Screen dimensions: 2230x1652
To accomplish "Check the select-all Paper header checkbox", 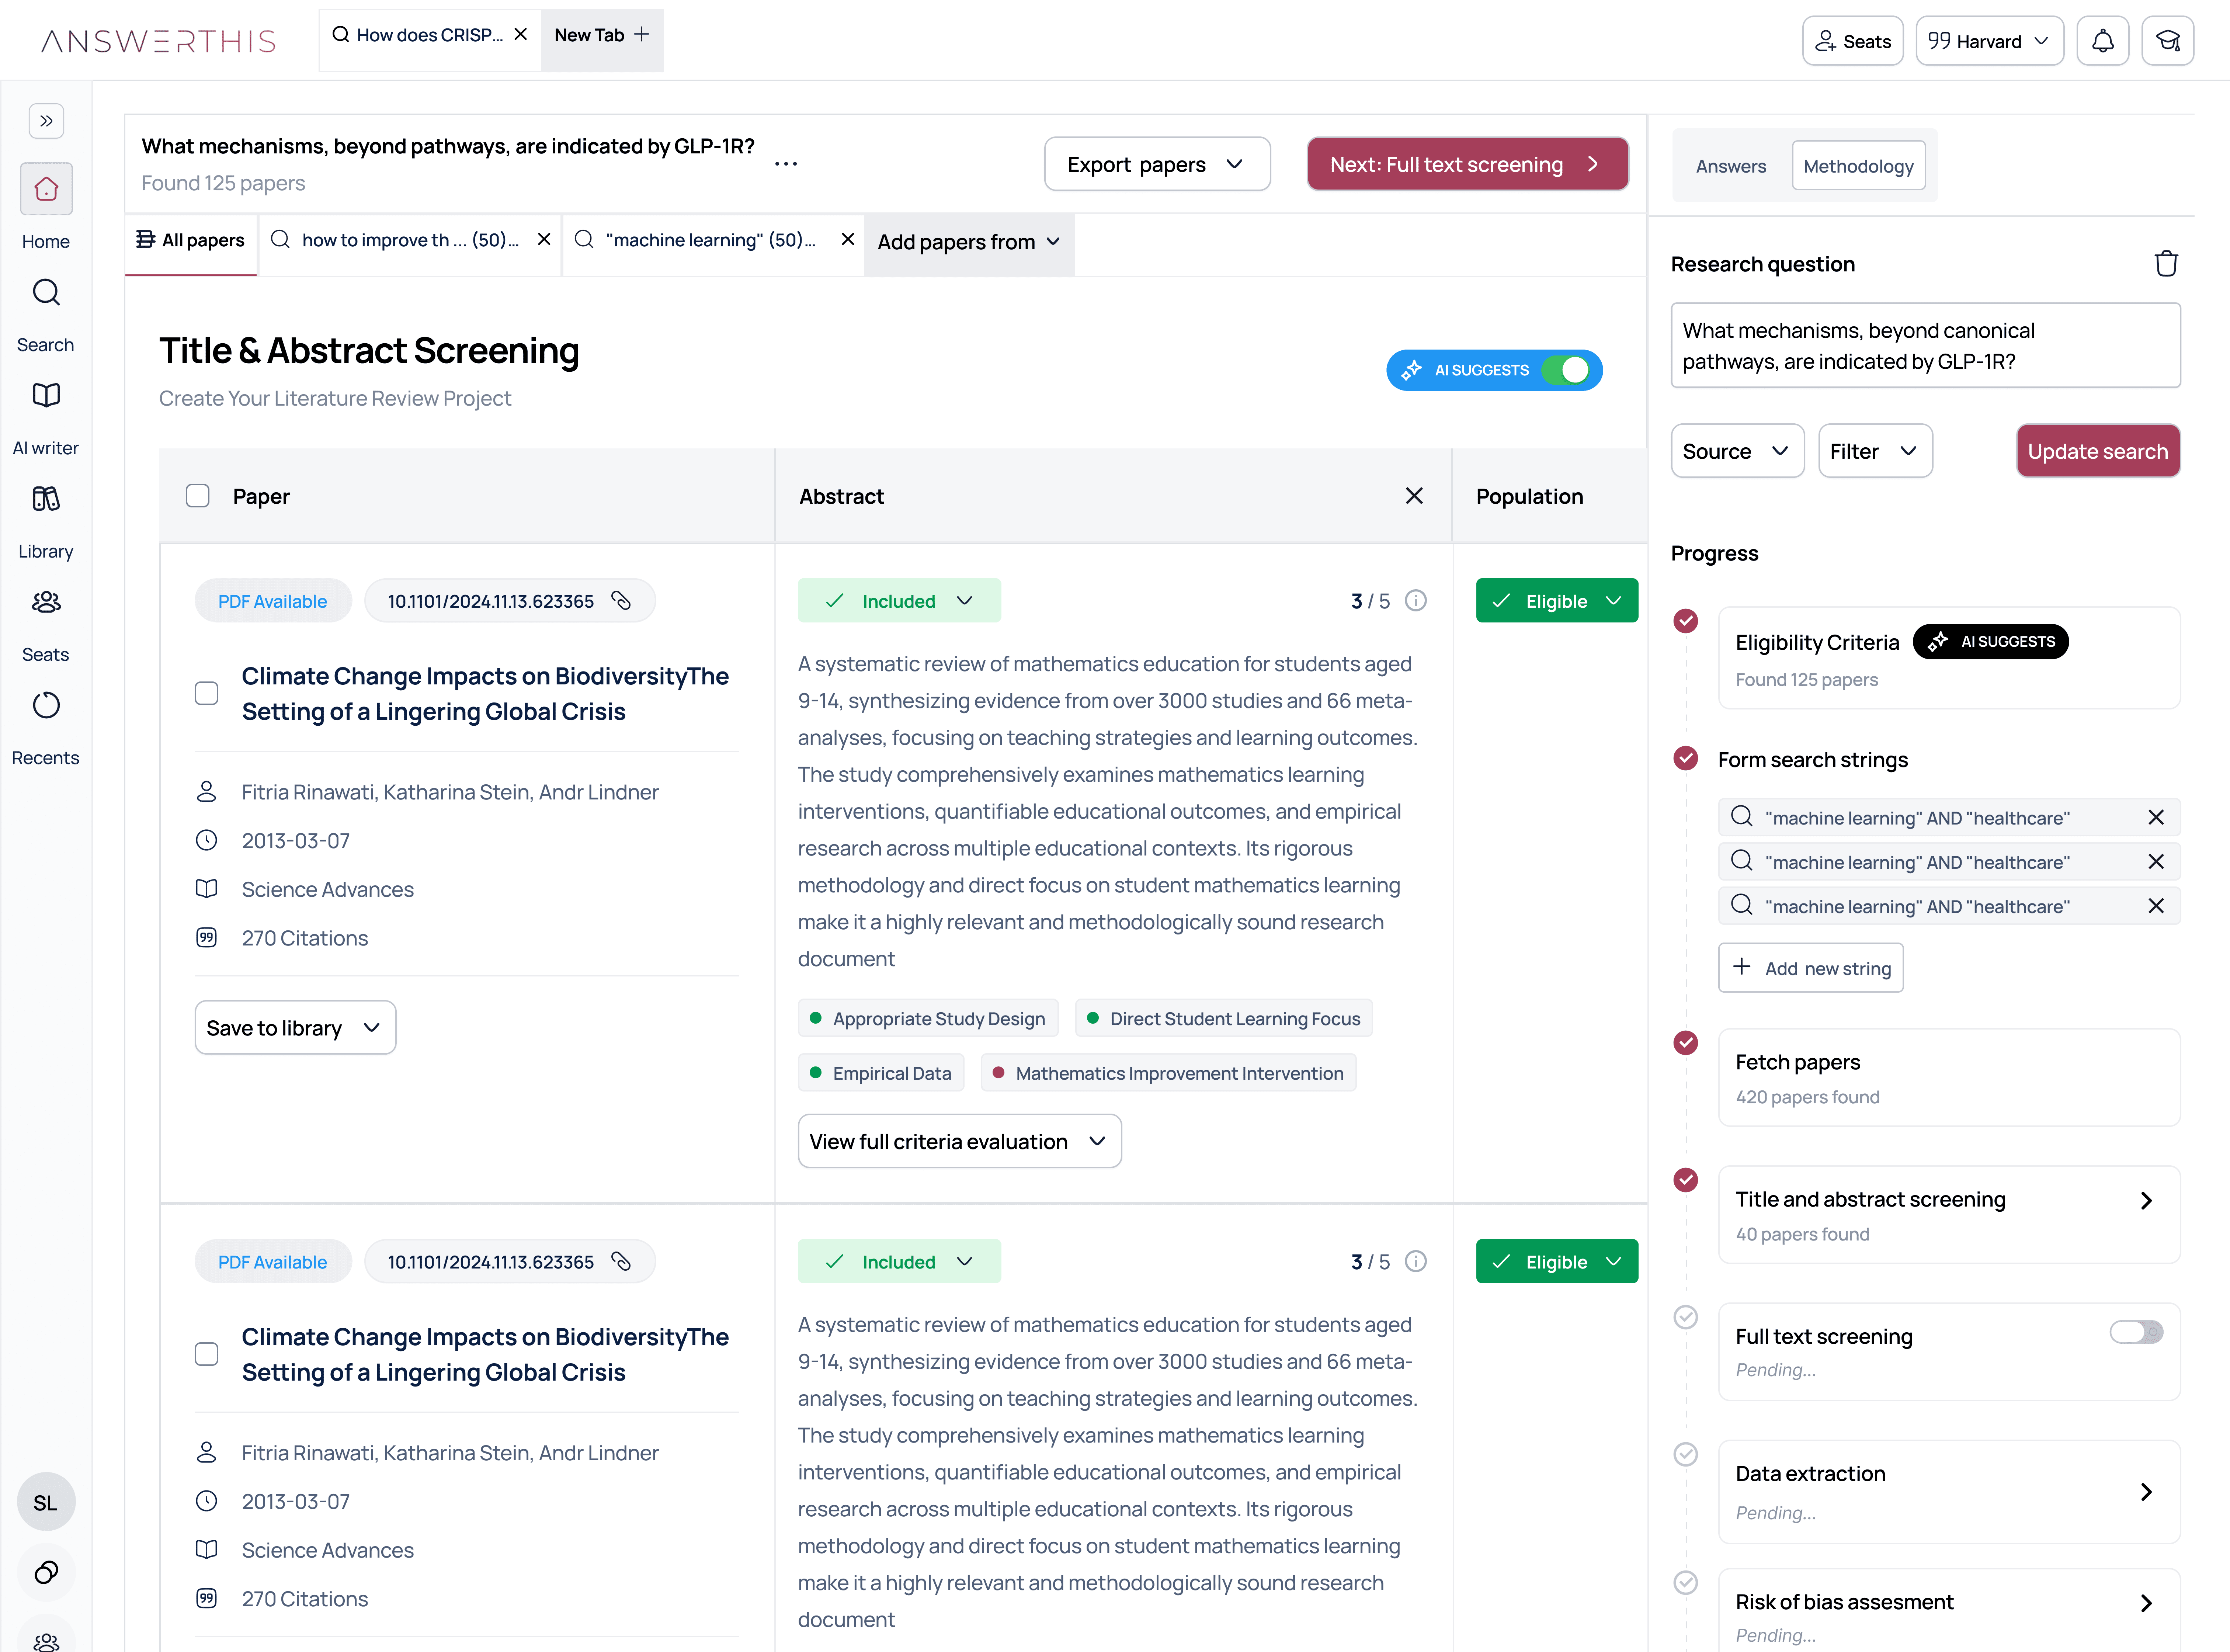I will click(x=198, y=496).
